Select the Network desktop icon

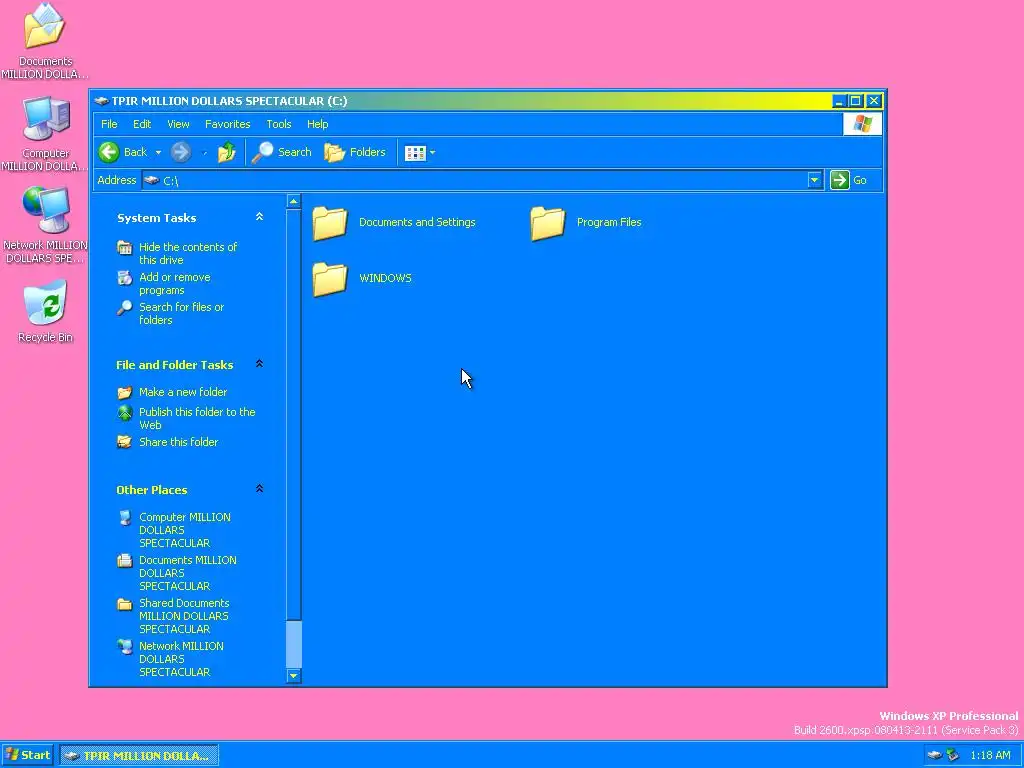pyautogui.click(x=46, y=210)
